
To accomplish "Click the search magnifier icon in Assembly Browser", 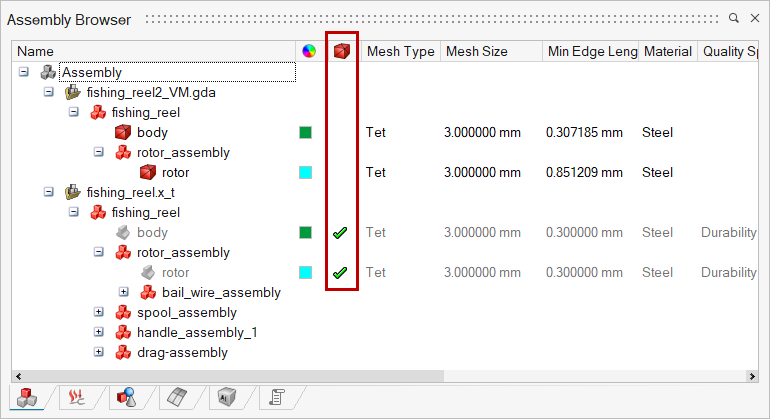I will (x=734, y=18).
